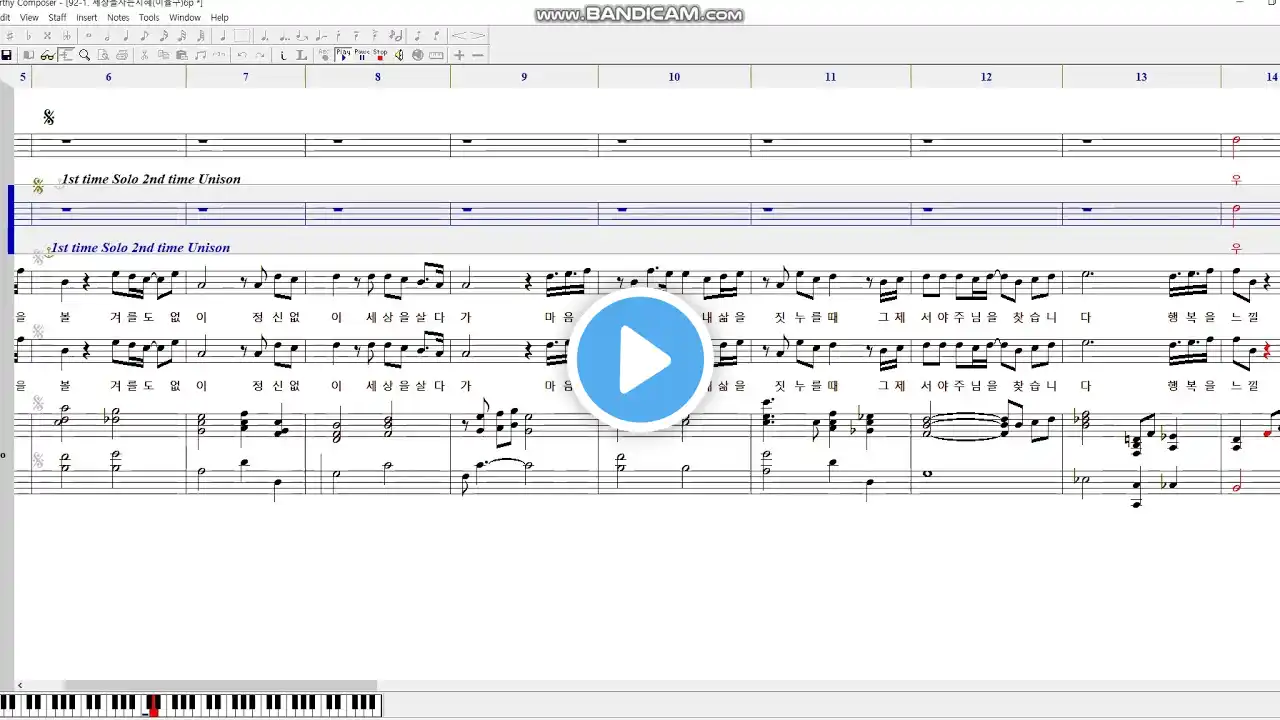Toggle the flat accidental

28,36
